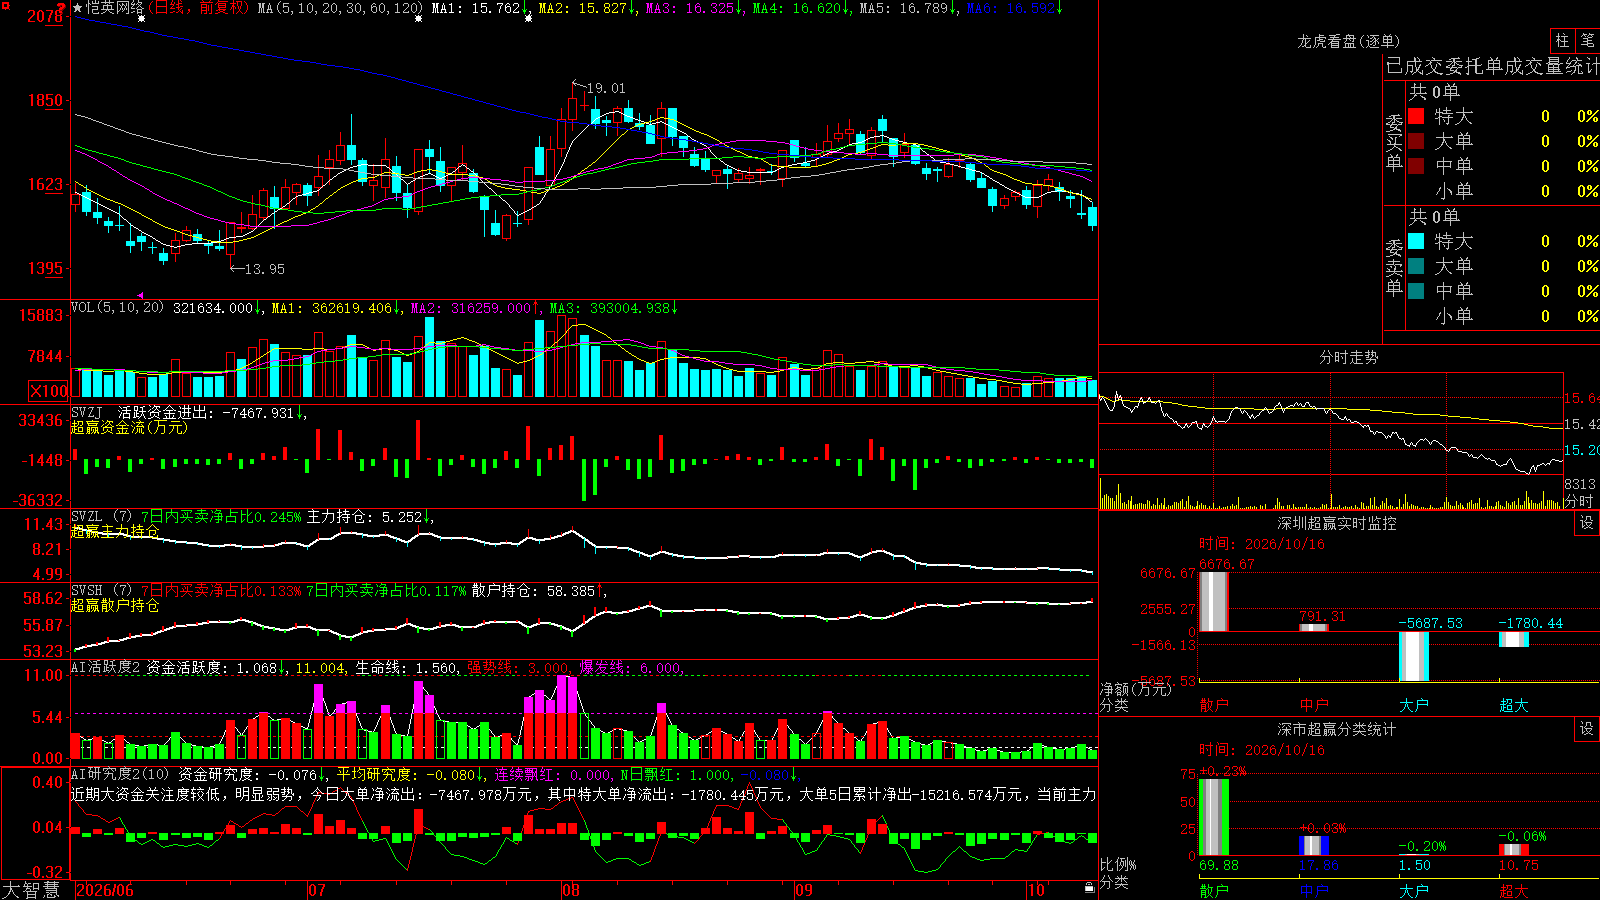Click the 柱 (bar) view button
The height and width of the screenshot is (900, 1600).
[x=1562, y=41]
